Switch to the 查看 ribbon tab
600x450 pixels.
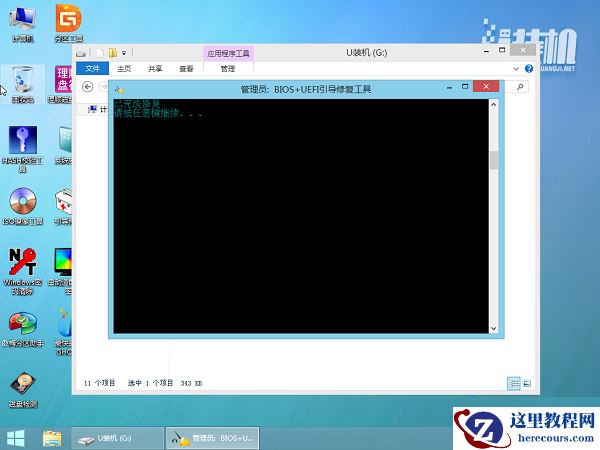pos(186,68)
